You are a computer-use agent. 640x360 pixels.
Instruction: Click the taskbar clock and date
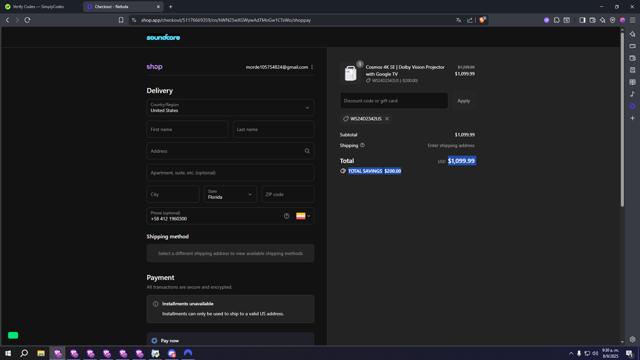[x=610, y=353]
